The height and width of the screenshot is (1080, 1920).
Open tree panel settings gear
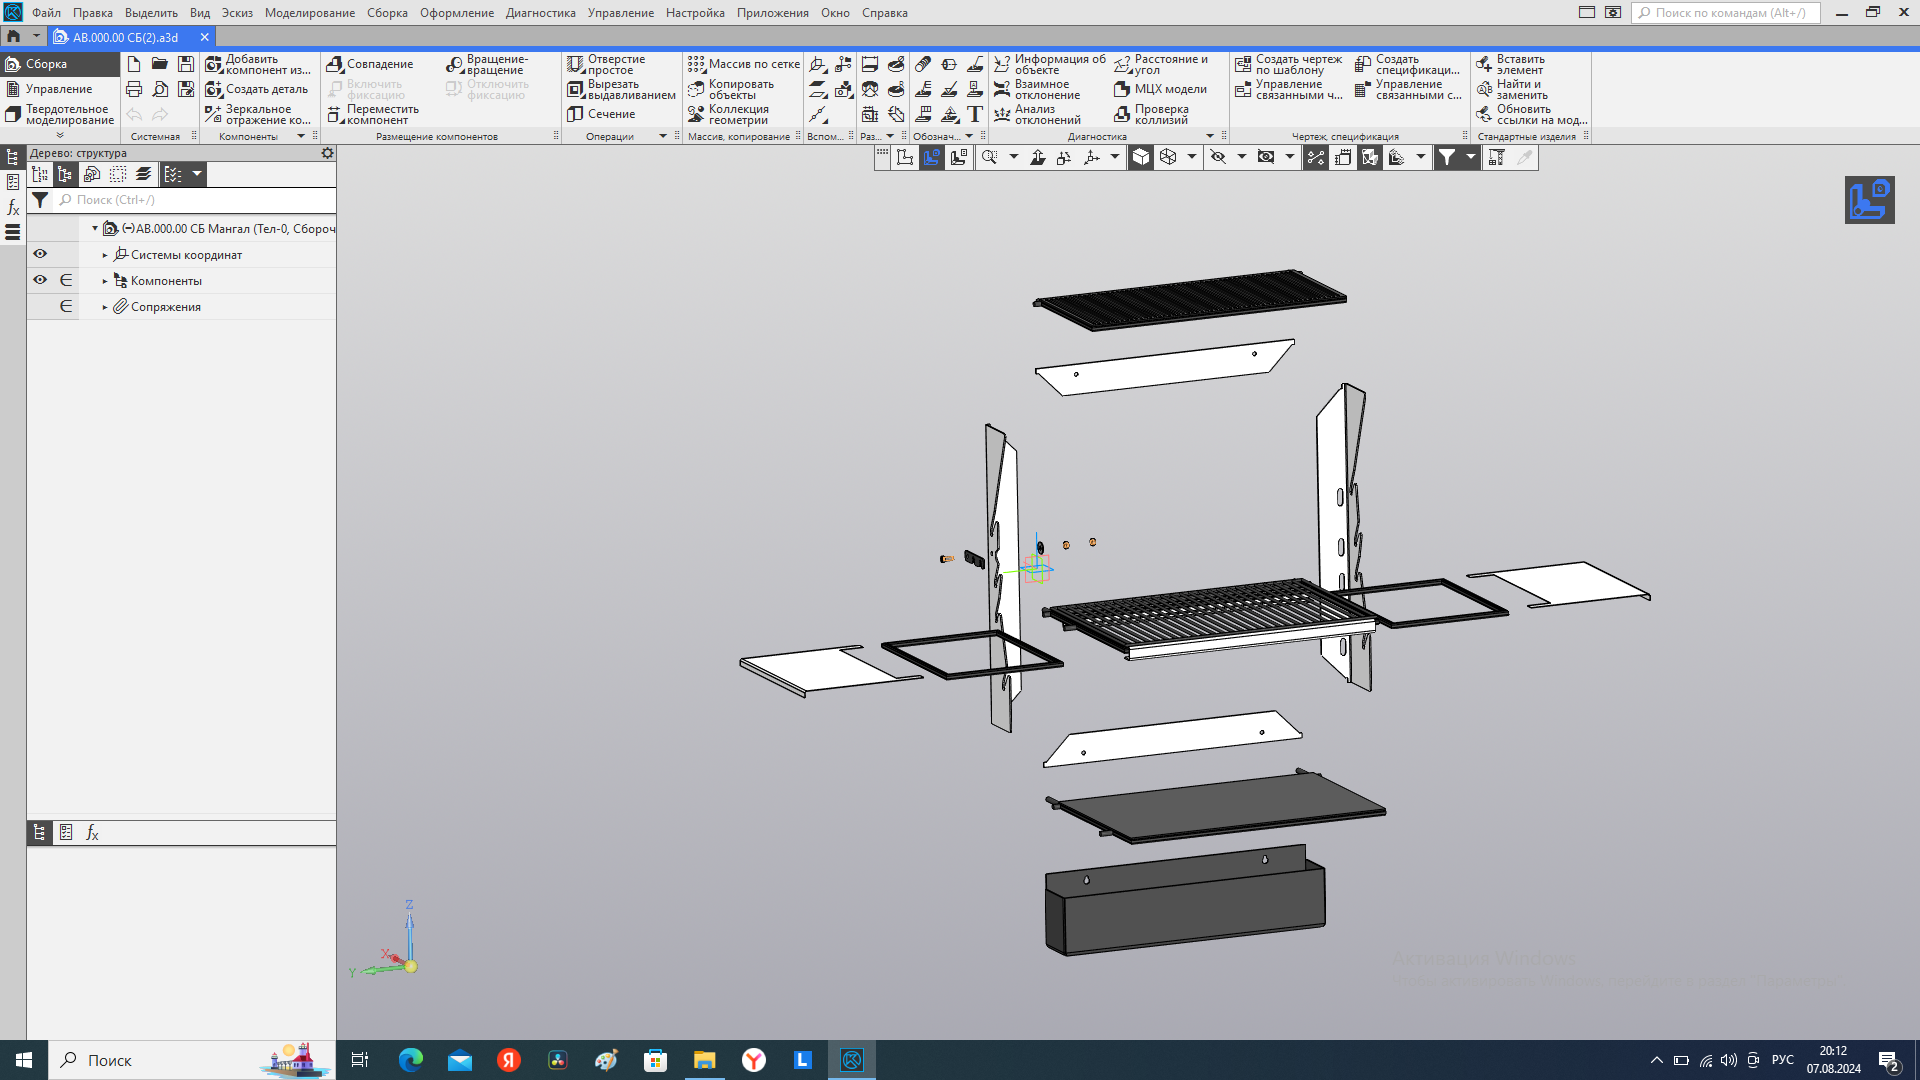point(327,153)
